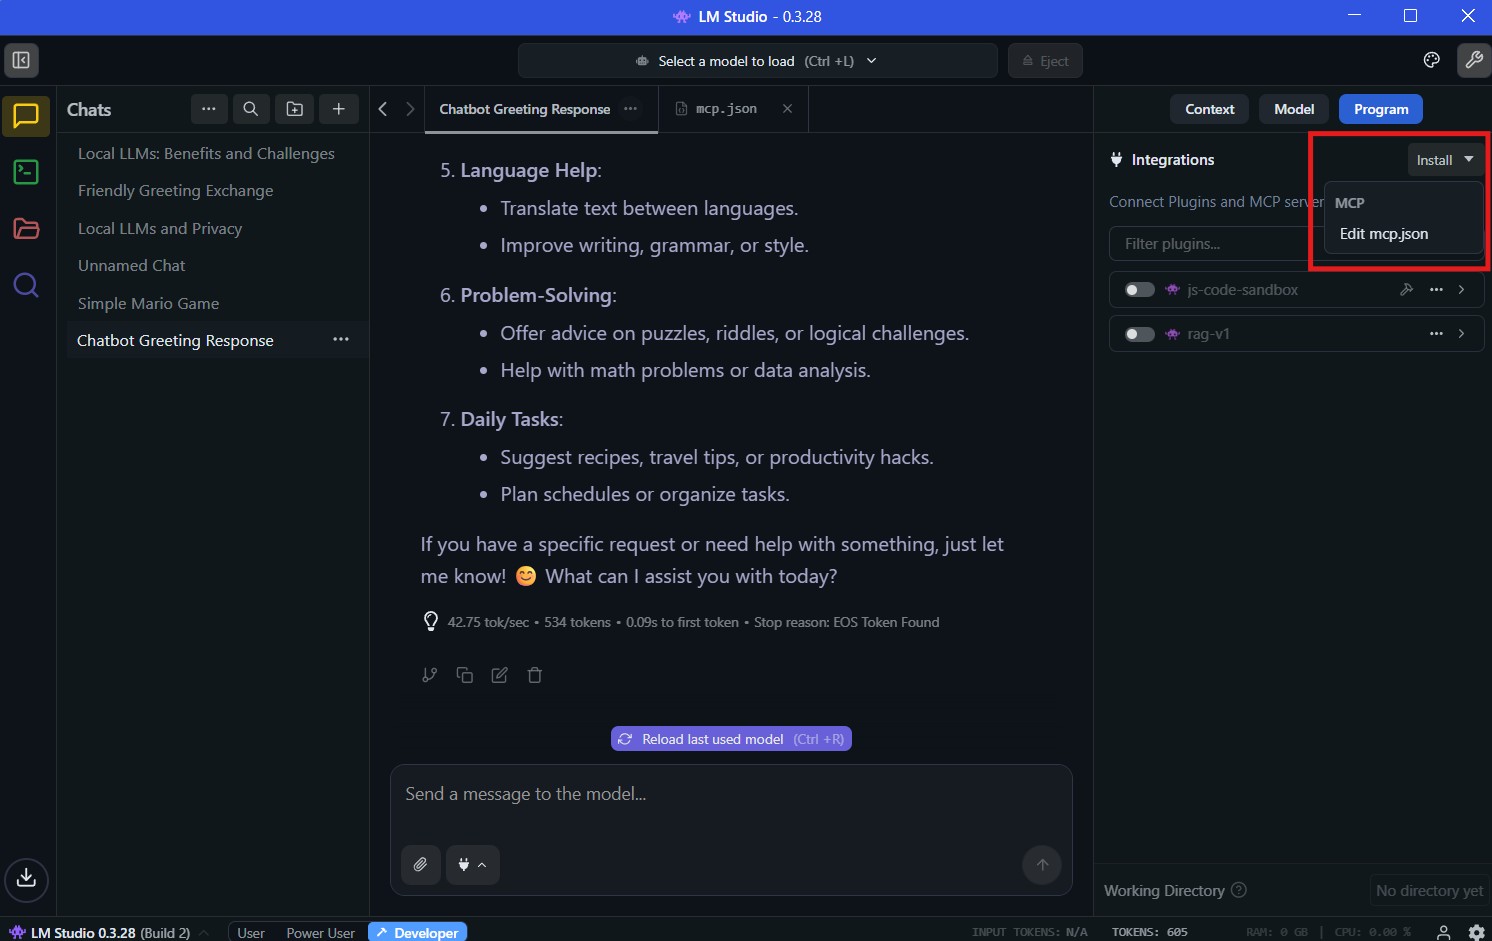Image resolution: width=1492 pixels, height=941 pixels.
Task: Open the Downloads icon at bottom left
Action: point(26,879)
